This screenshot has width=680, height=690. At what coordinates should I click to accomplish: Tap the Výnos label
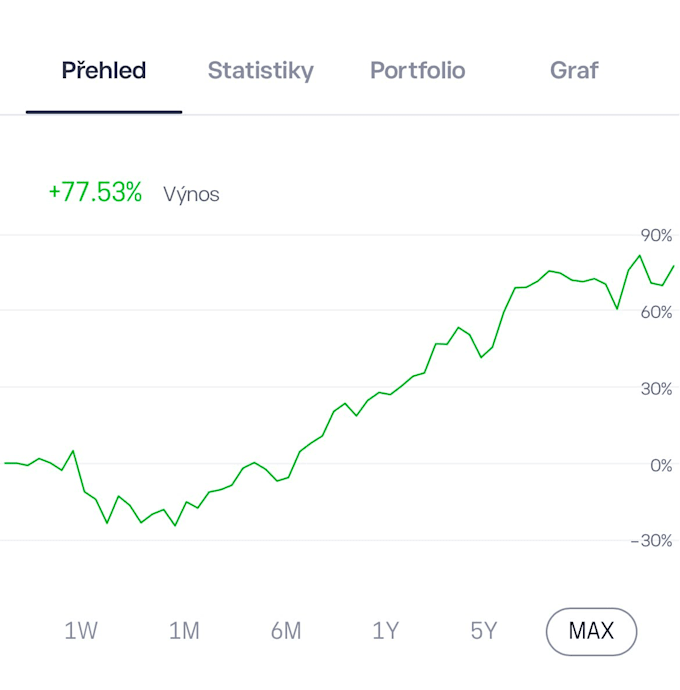(191, 194)
